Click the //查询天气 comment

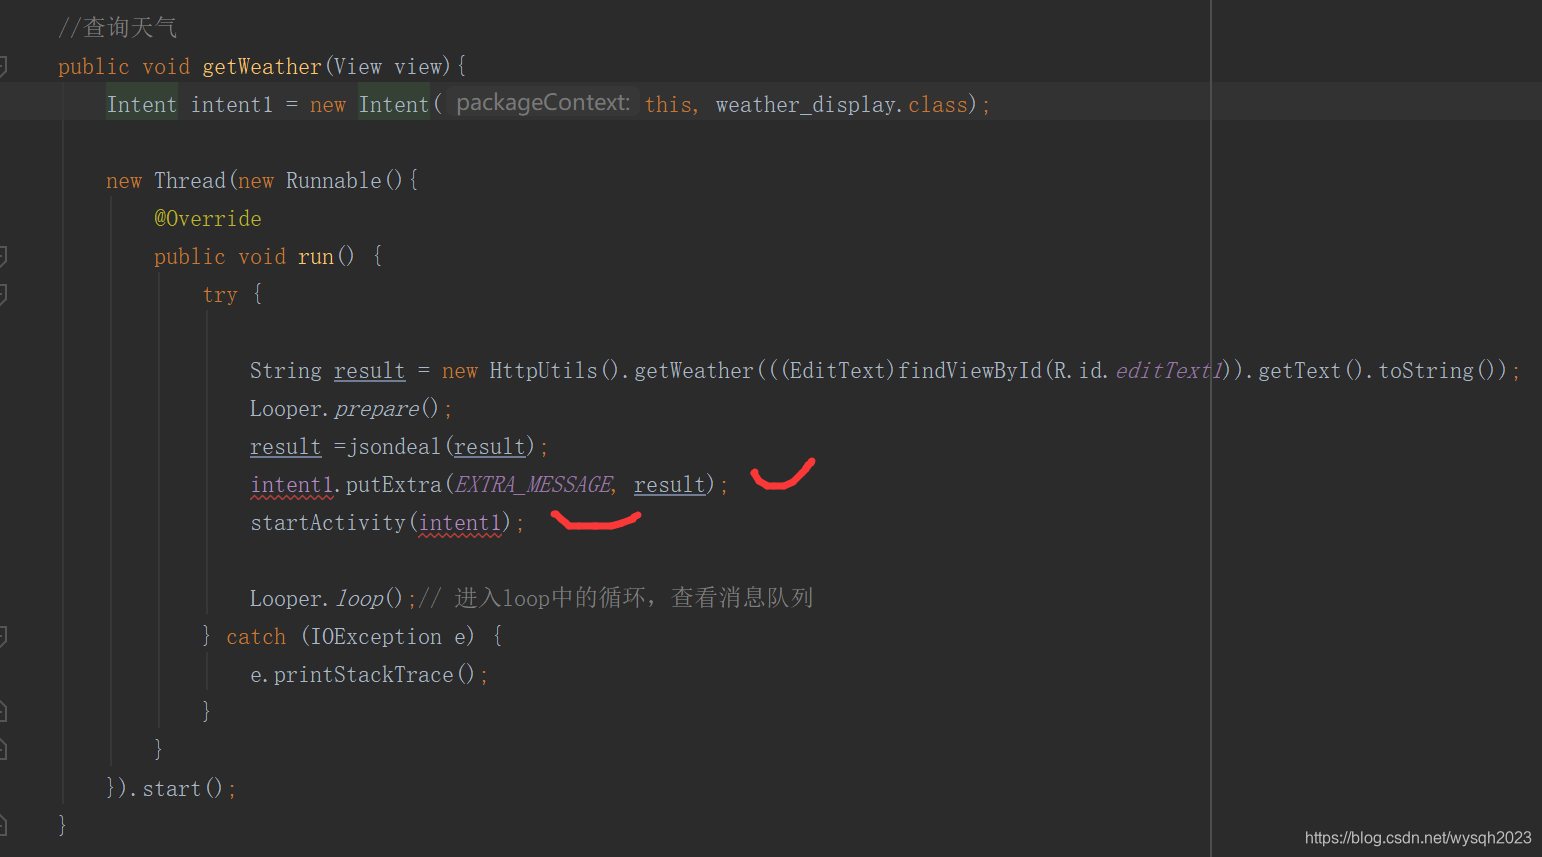pyautogui.click(x=118, y=28)
